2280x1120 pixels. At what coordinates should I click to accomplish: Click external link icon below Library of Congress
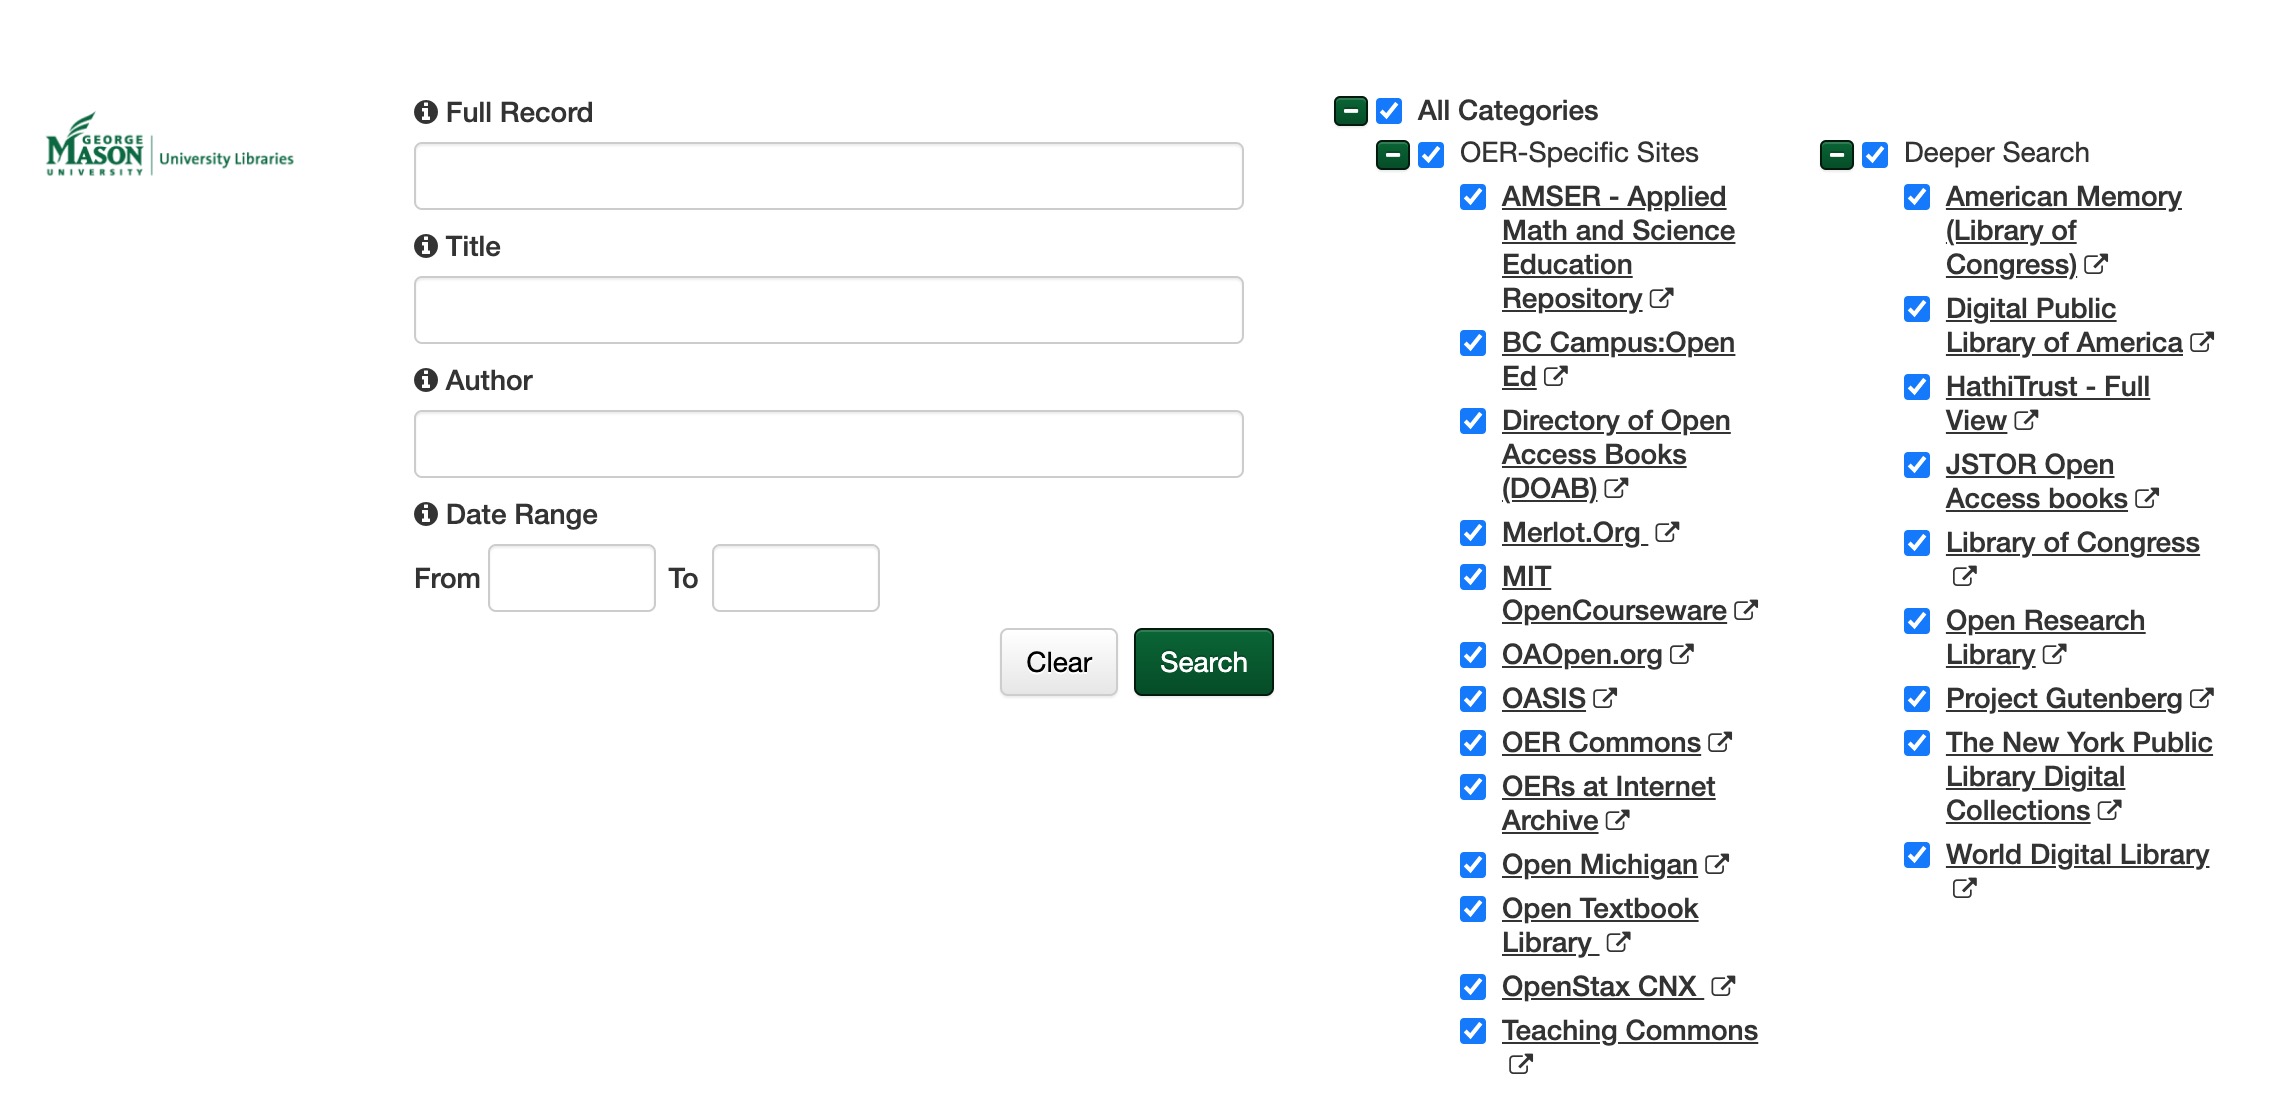(1964, 576)
